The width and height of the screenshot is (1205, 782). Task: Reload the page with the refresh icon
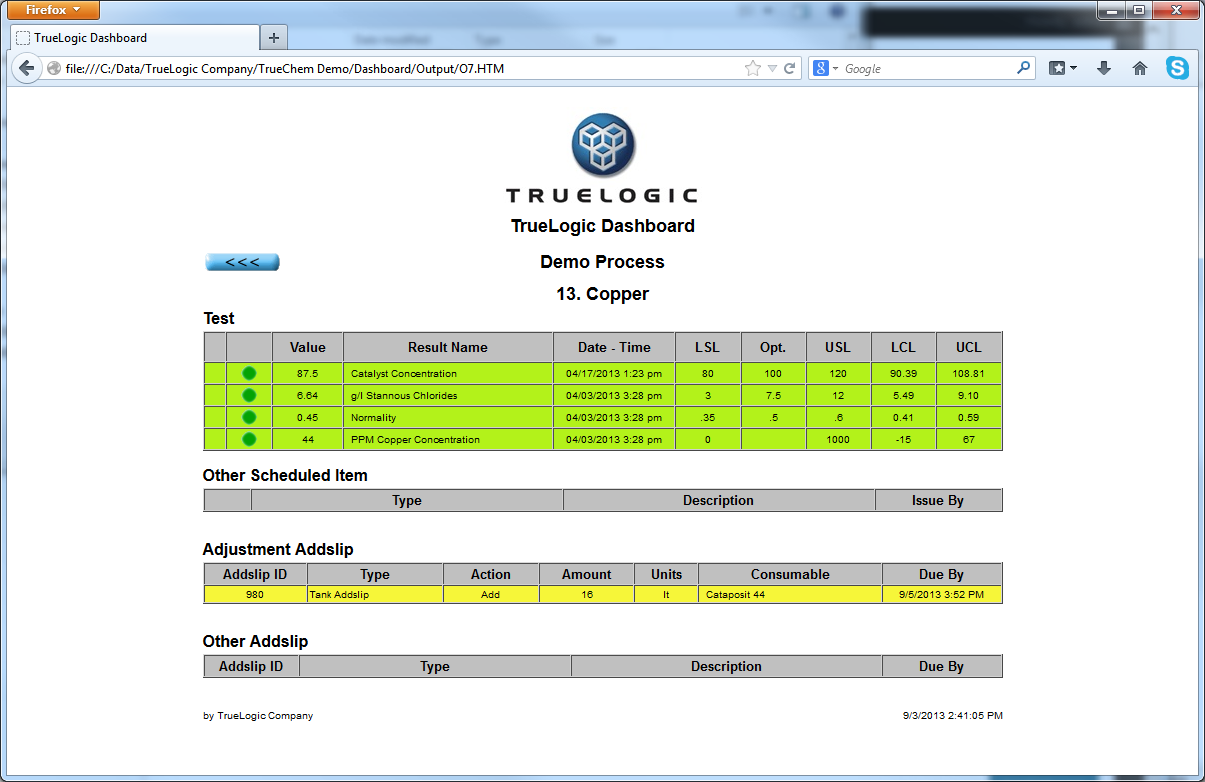coord(790,69)
